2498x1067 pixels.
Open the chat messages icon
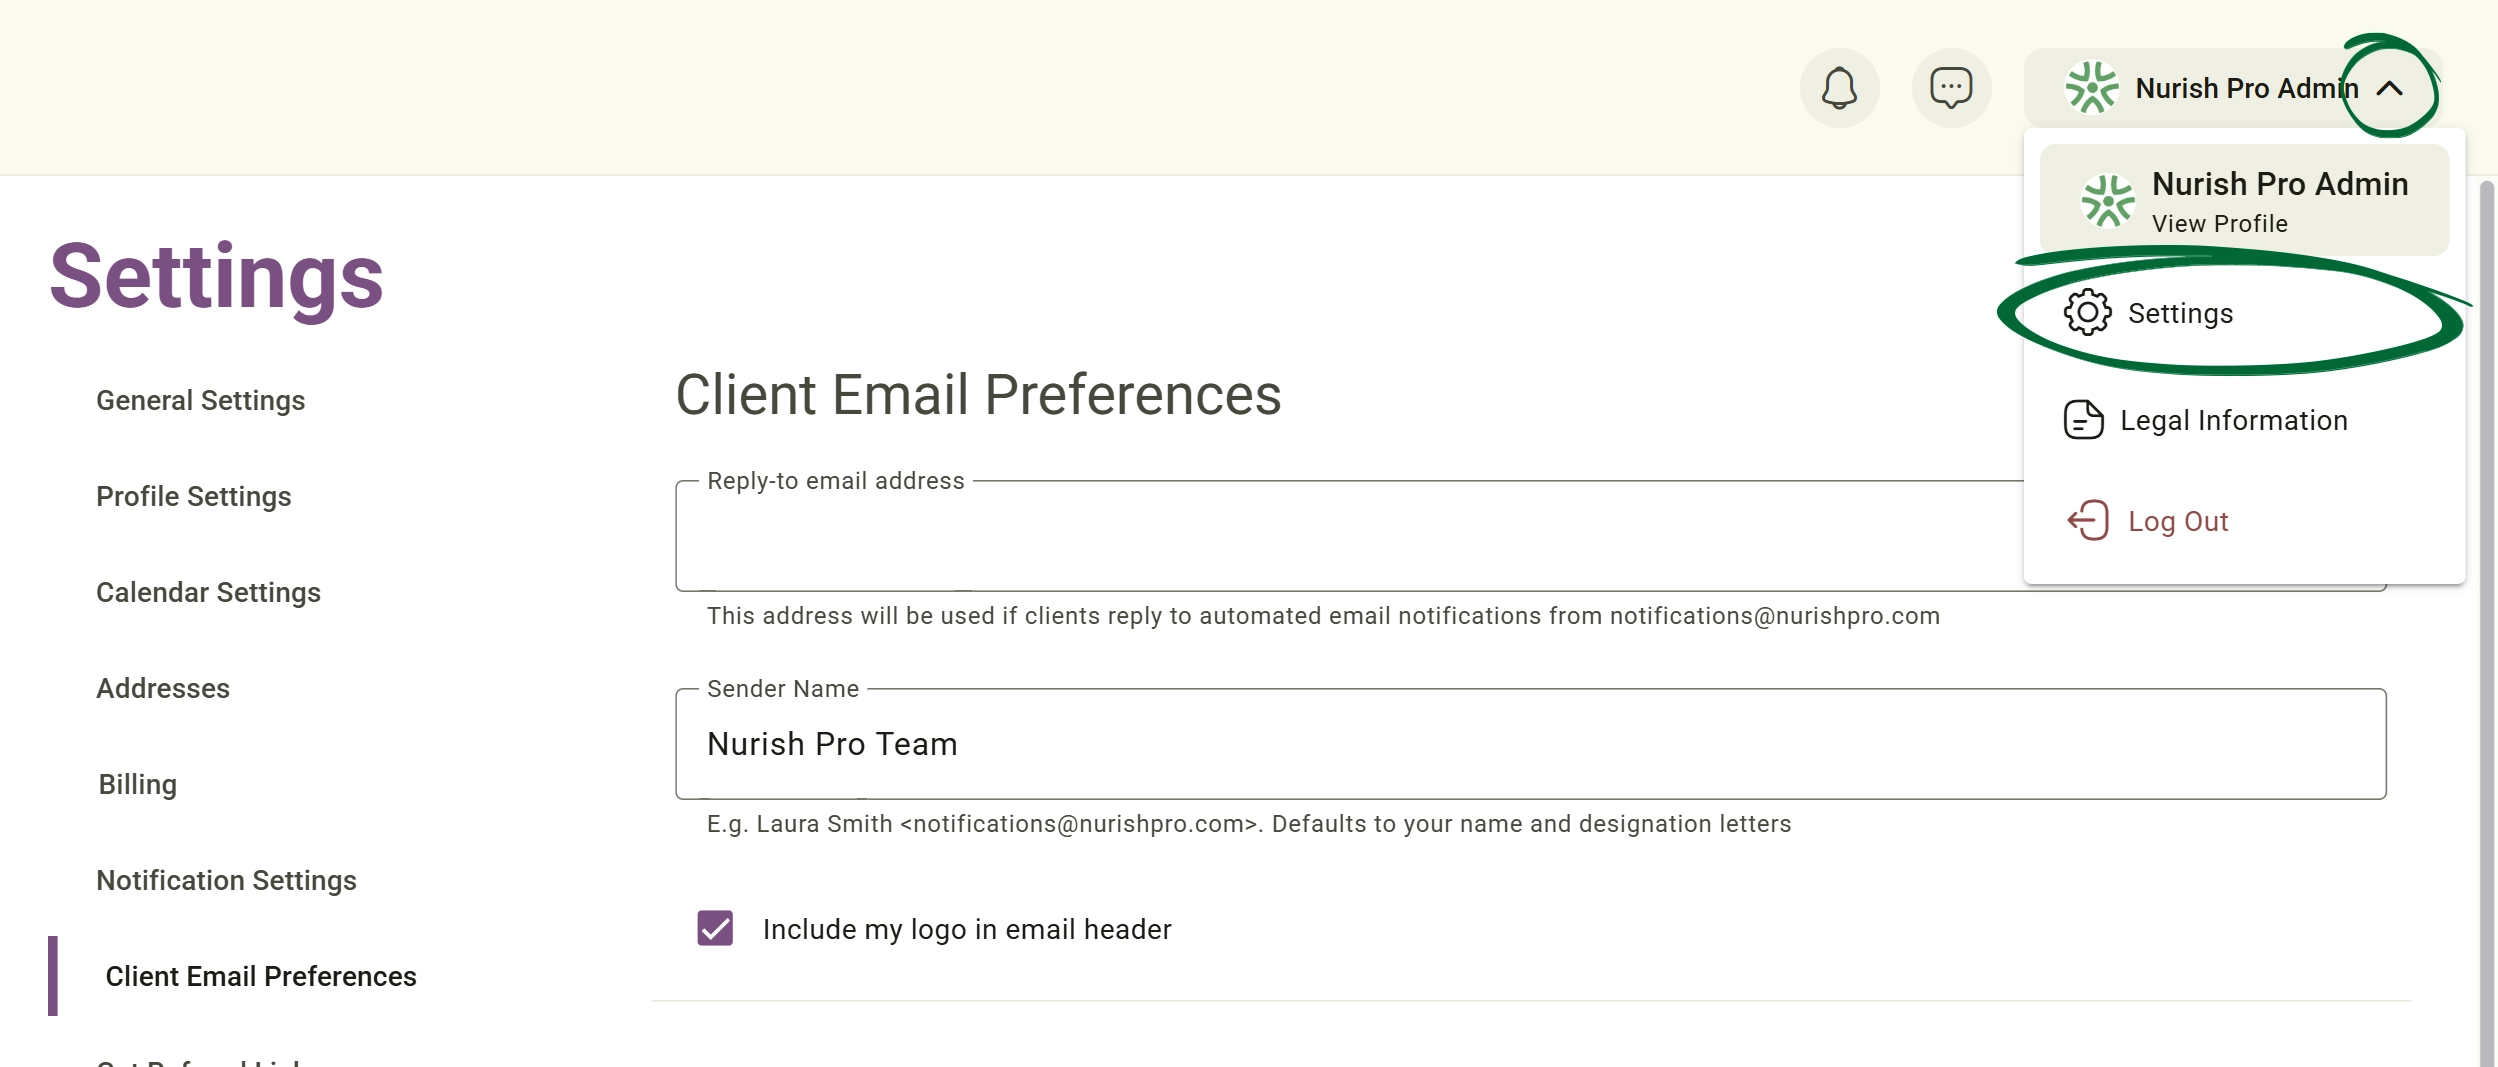pyautogui.click(x=1951, y=88)
